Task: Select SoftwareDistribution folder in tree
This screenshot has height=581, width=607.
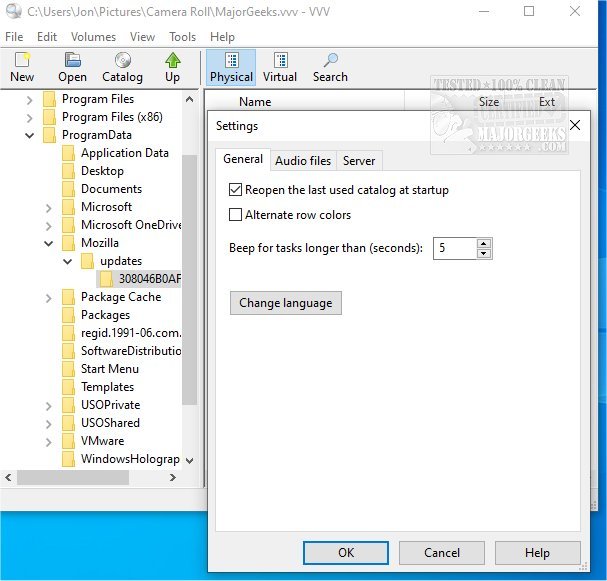Action: [131, 351]
